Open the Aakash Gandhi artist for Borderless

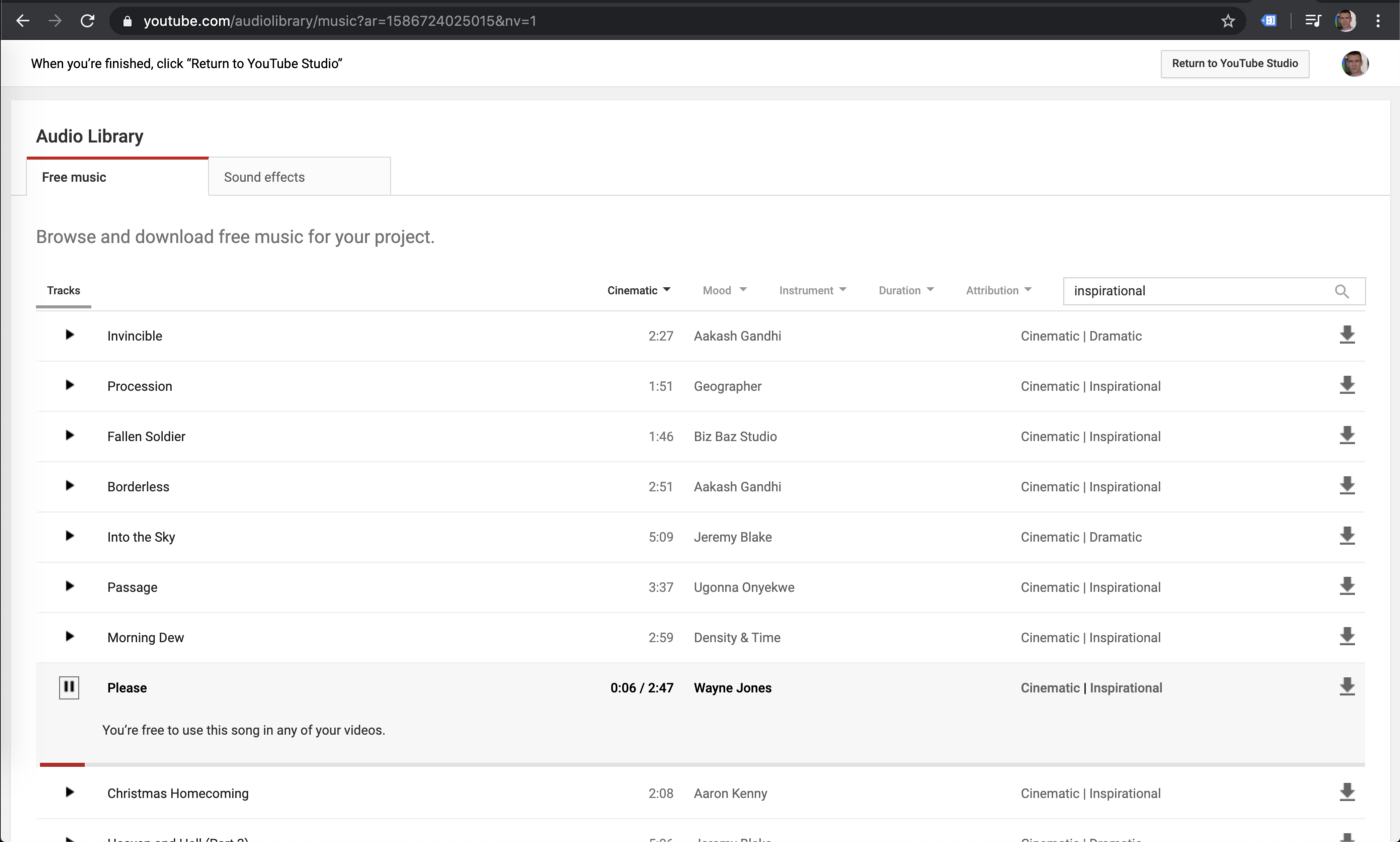click(737, 487)
